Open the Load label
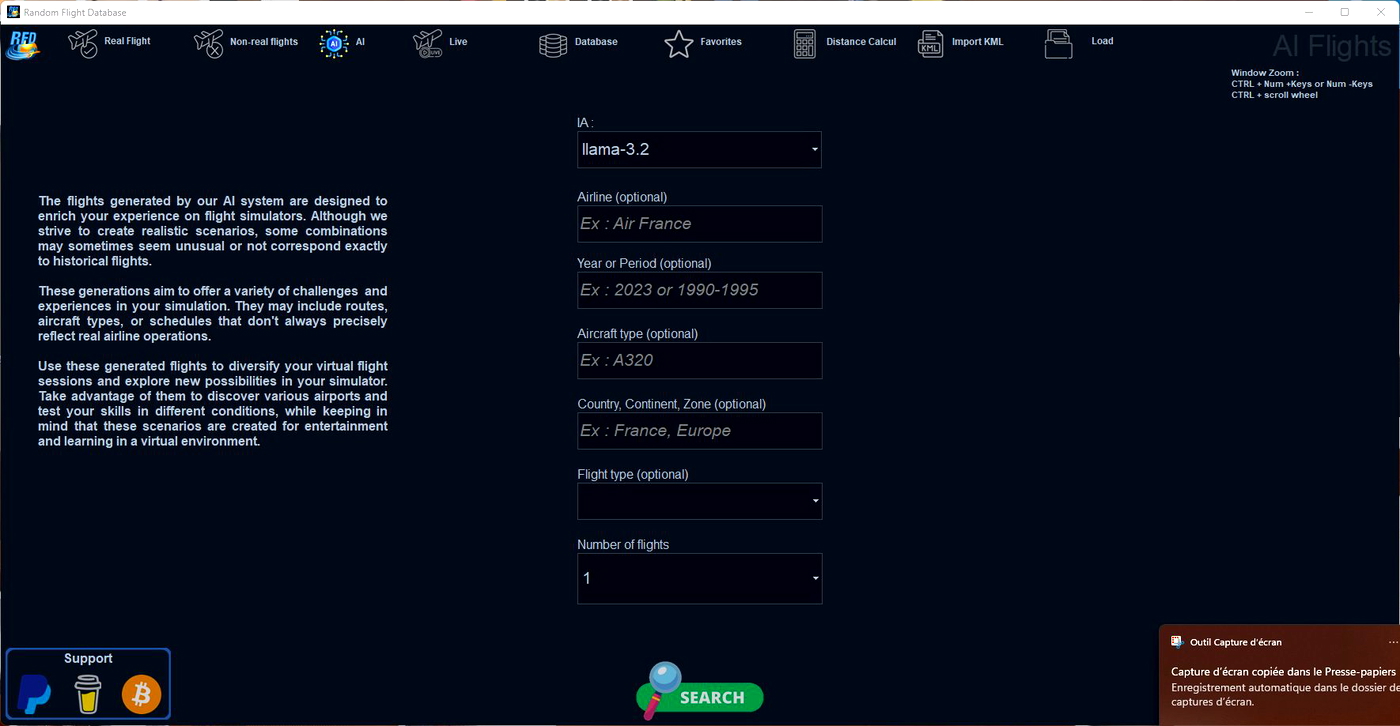The image size is (1400, 726). point(1102,42)
